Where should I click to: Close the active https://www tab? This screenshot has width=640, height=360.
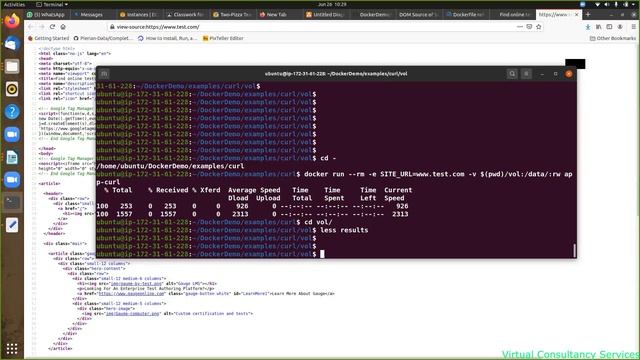576,14
